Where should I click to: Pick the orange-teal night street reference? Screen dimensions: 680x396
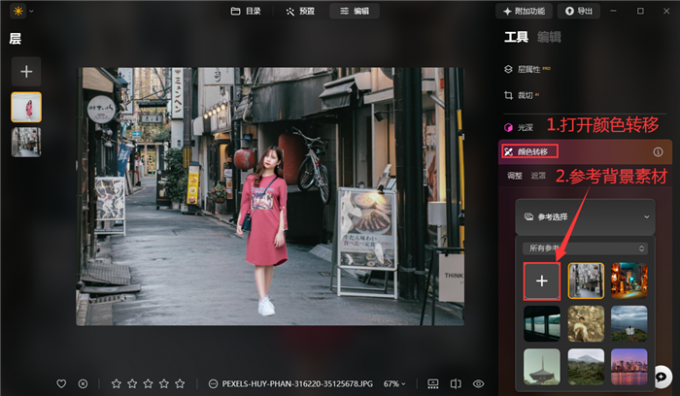tap(629, 281)
